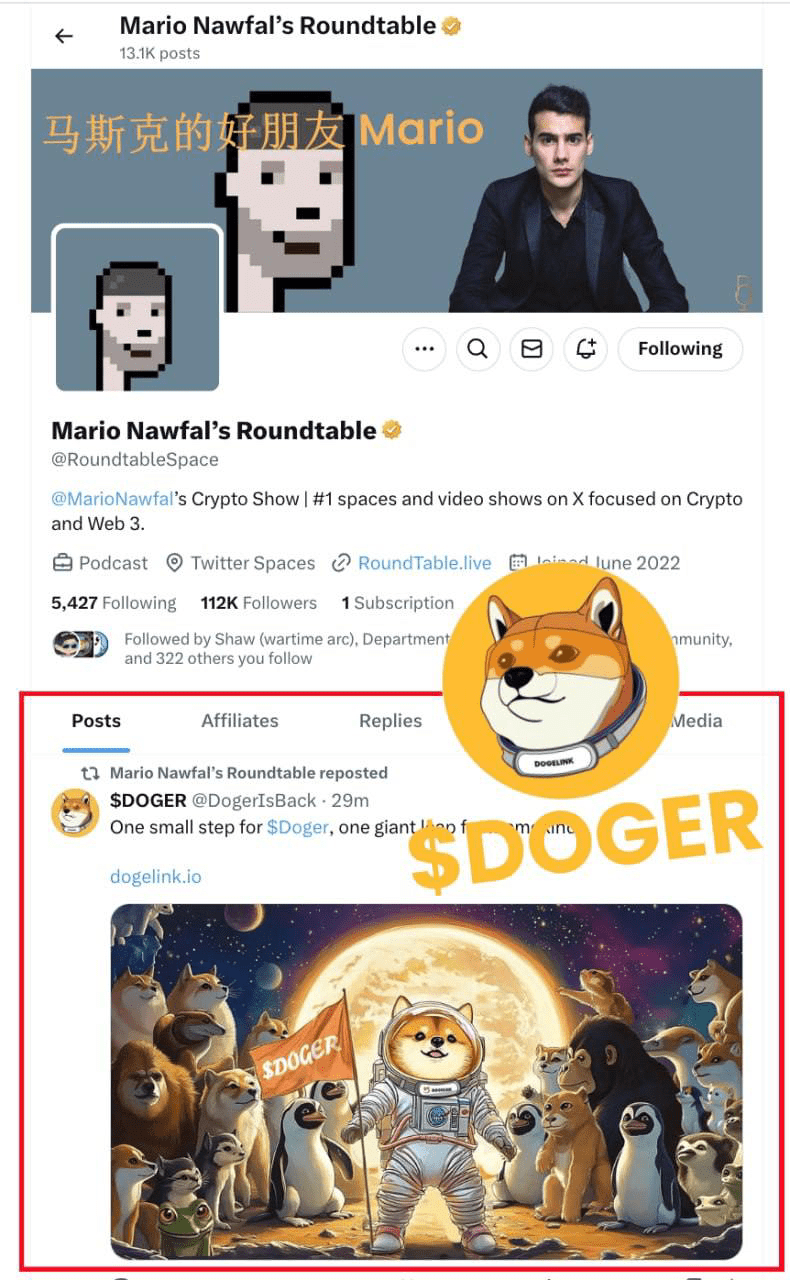View the 112K Followers list
Screen dimensions: 790x1280
coord(258,603)
